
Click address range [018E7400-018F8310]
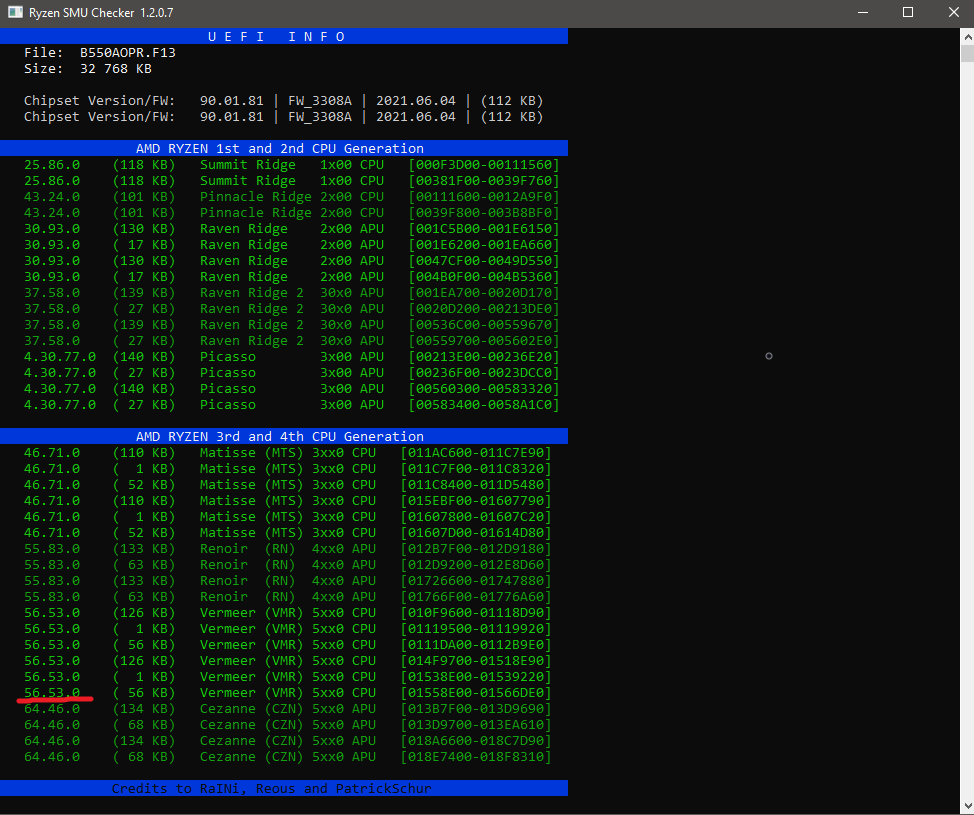click(x=476, y=757)
